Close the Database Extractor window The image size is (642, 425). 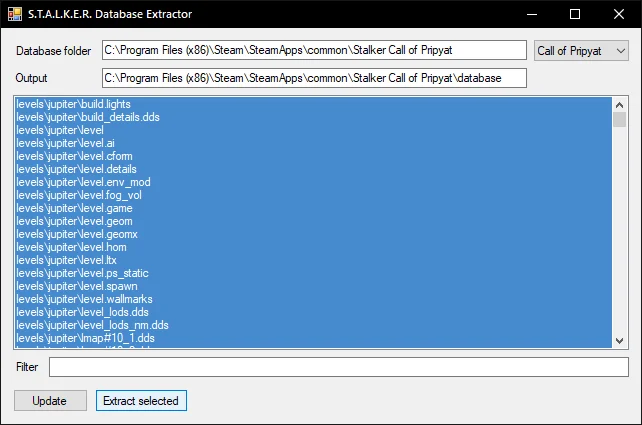click(619, 14)
